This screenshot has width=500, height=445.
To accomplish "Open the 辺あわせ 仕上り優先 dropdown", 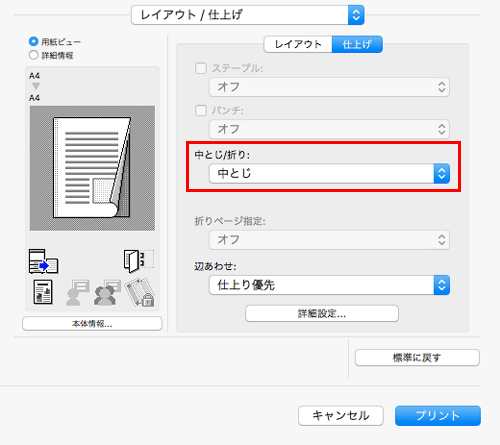I will [329, 285].
